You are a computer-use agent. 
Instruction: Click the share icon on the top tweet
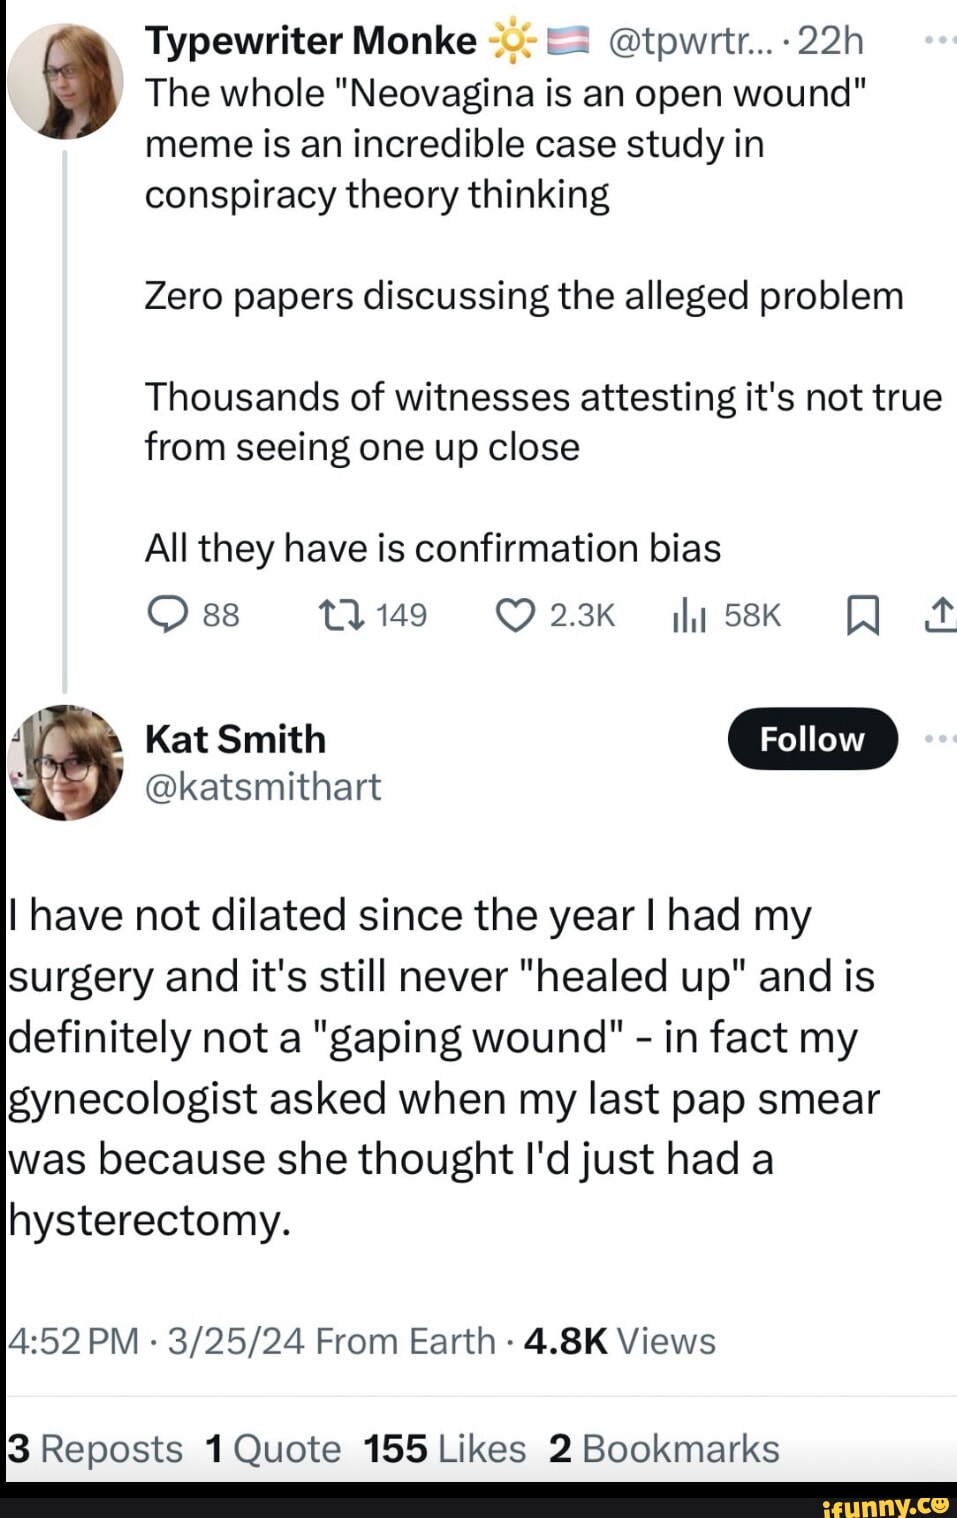click(x=939, y=614)
